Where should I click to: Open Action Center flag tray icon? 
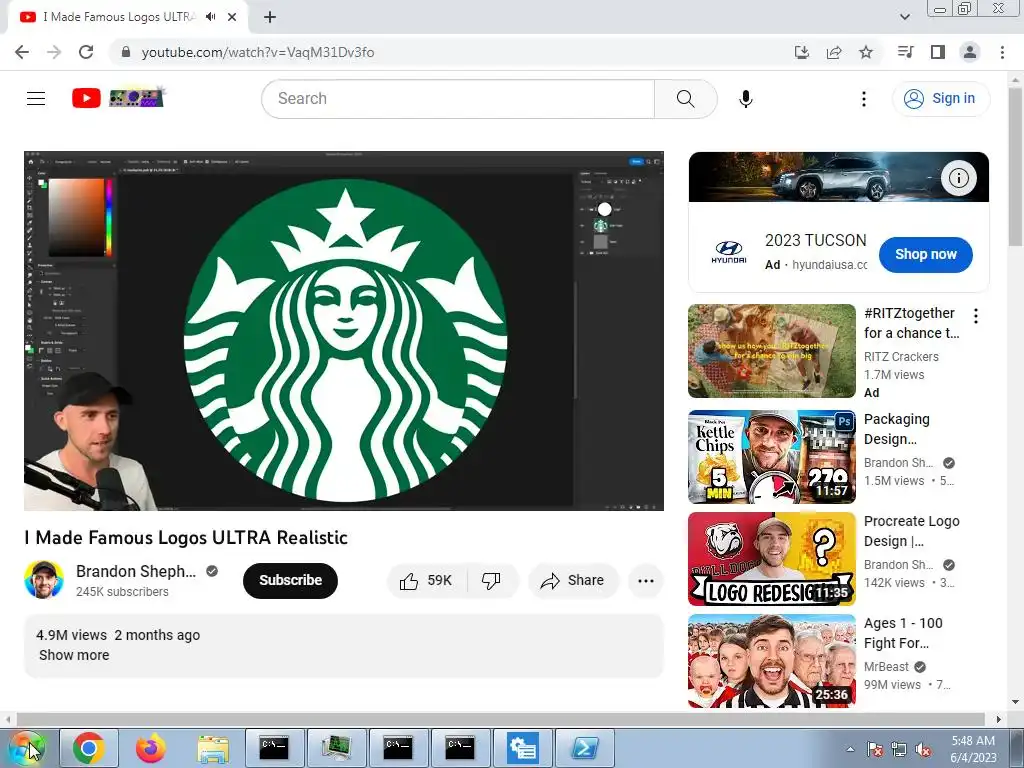(875, 750)
